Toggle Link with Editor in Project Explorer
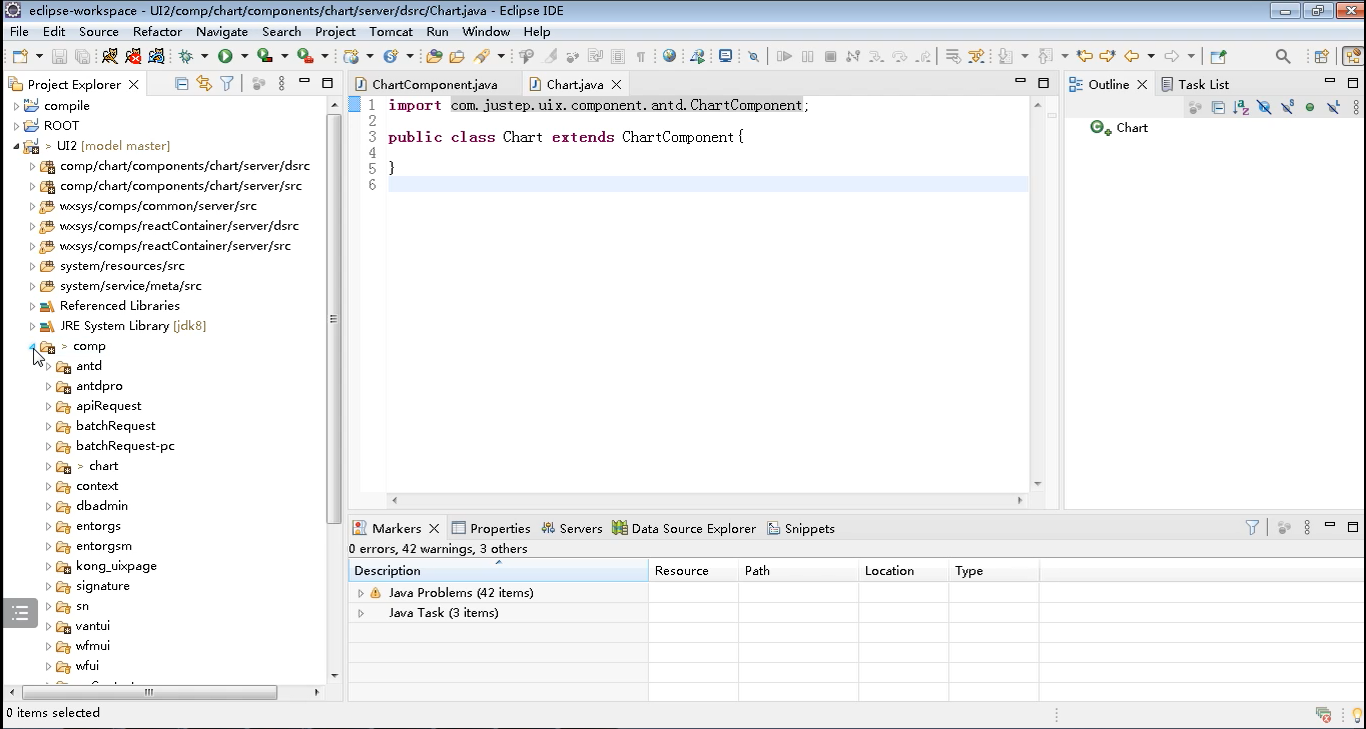Viewport: 1366px width, 729px height. pos(204,84)
